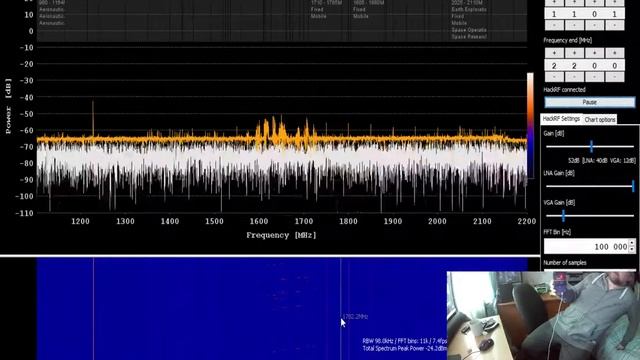Viewport: 640px width, 360px height.
Task: Click the Number of samples label
Action: click(x=565, y=262)
